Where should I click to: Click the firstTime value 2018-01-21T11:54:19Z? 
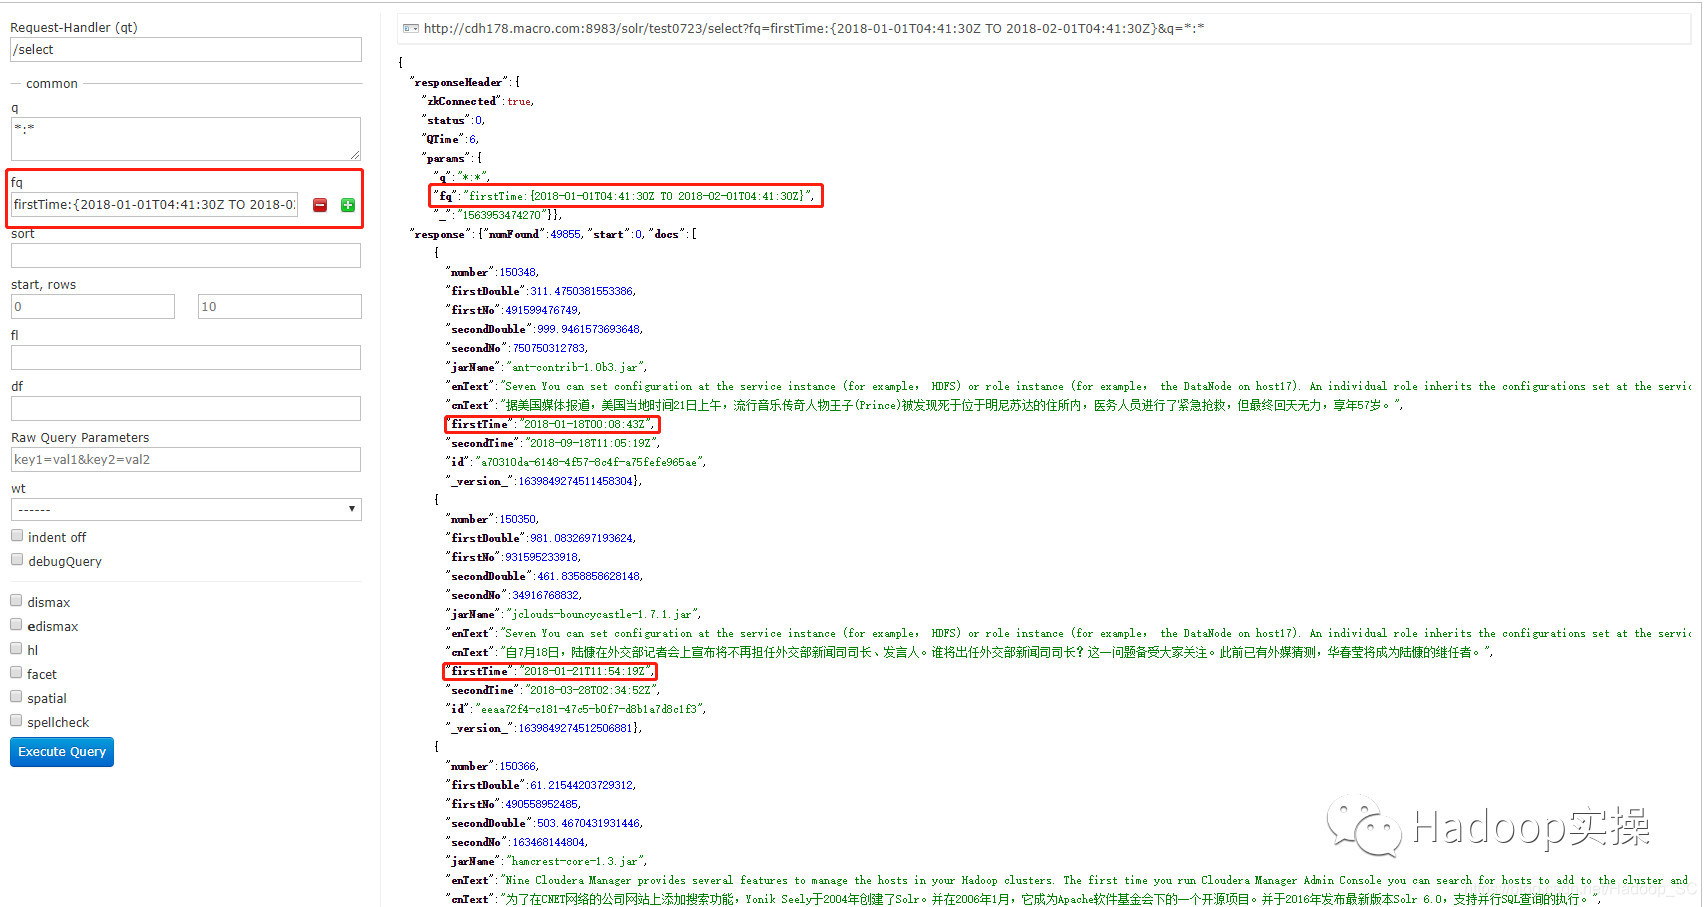tap(585, 671)
